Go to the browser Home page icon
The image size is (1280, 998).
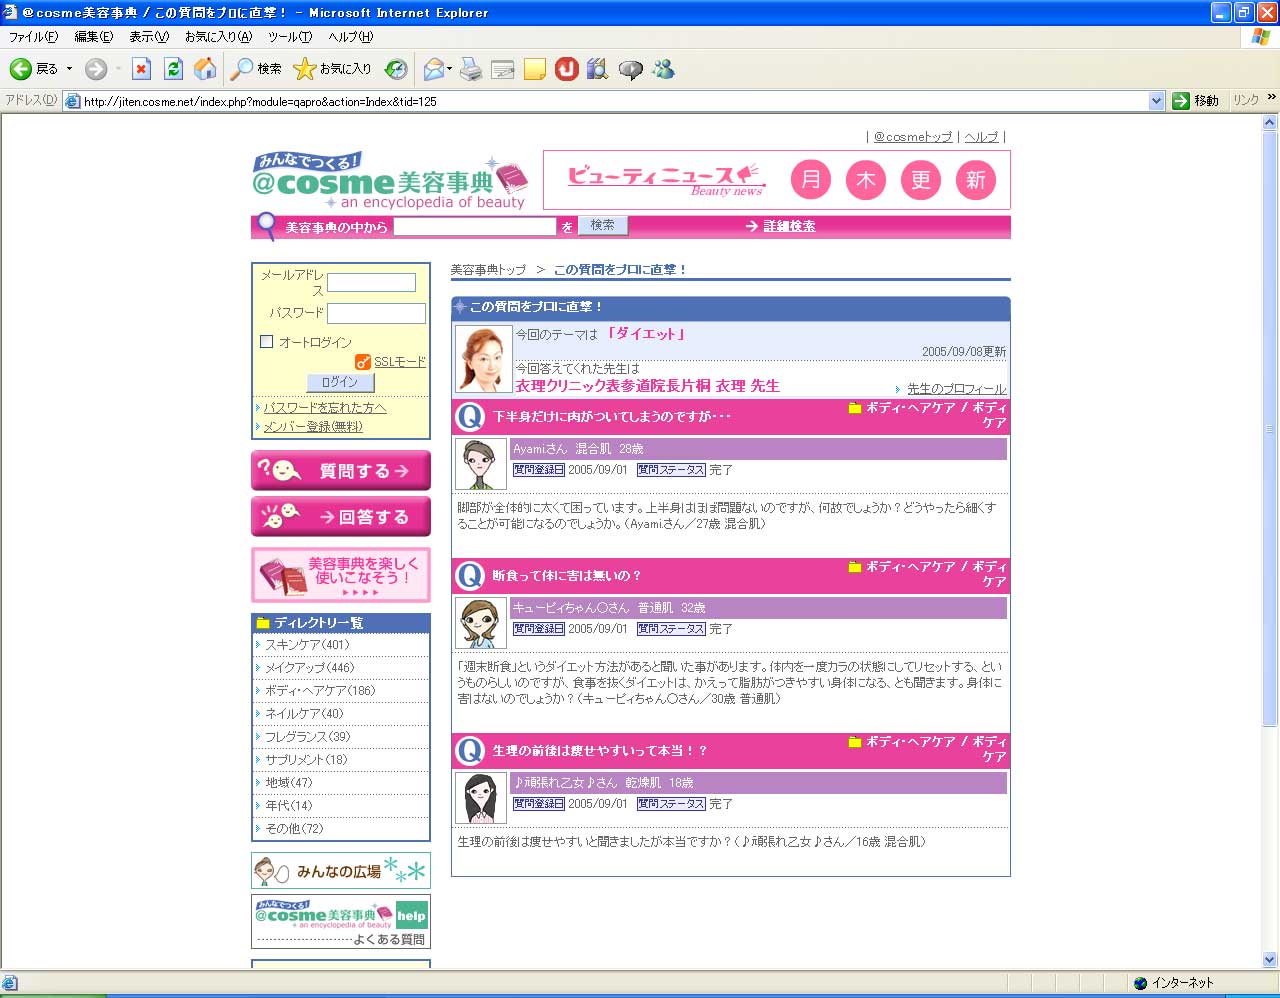click(x=205, y=69)
